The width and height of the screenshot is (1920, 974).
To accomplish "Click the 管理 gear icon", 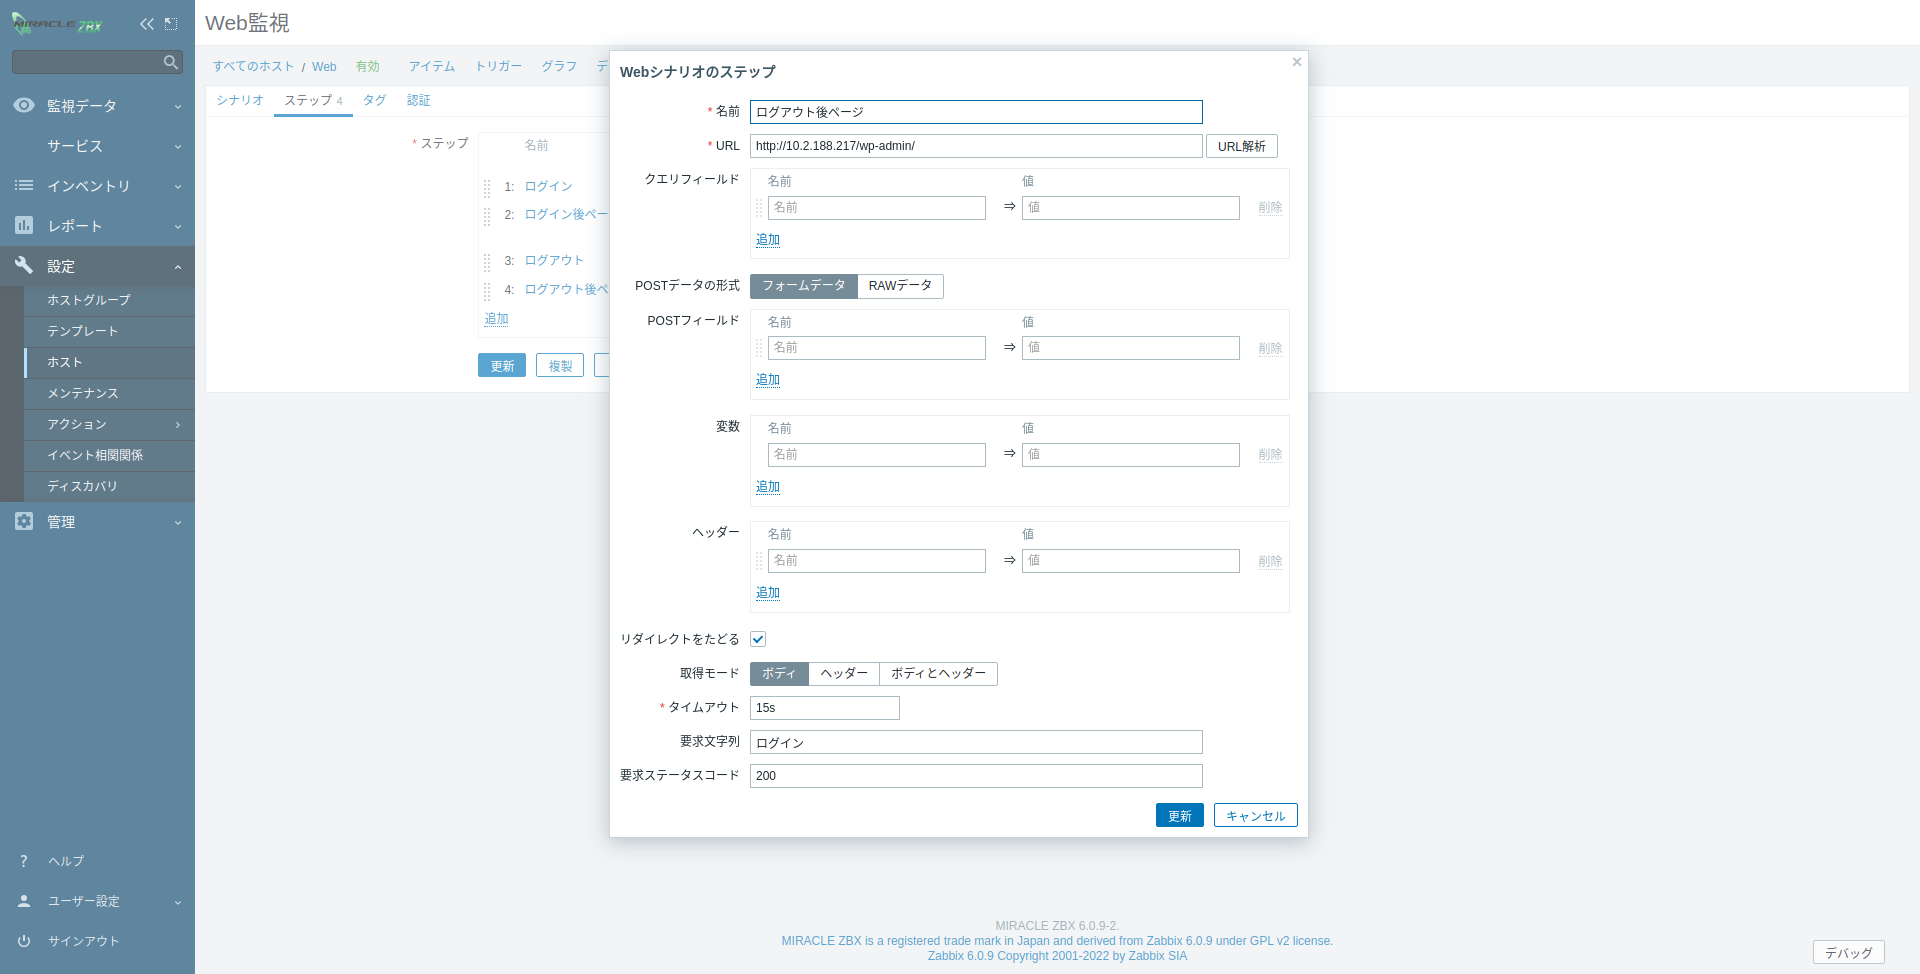I will [x=24, y=522].
